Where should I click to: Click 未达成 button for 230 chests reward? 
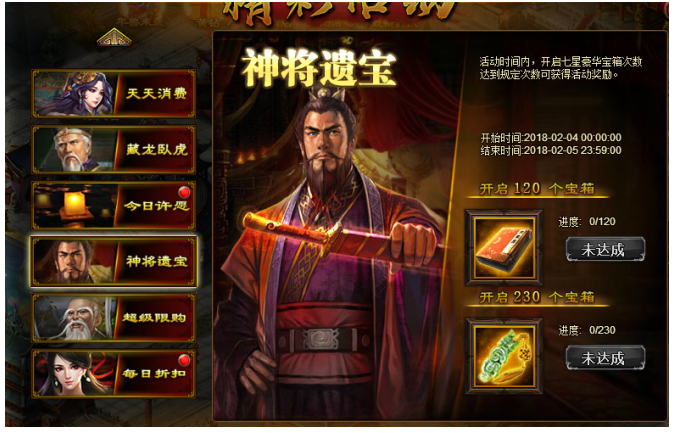(x=605, y=358)
